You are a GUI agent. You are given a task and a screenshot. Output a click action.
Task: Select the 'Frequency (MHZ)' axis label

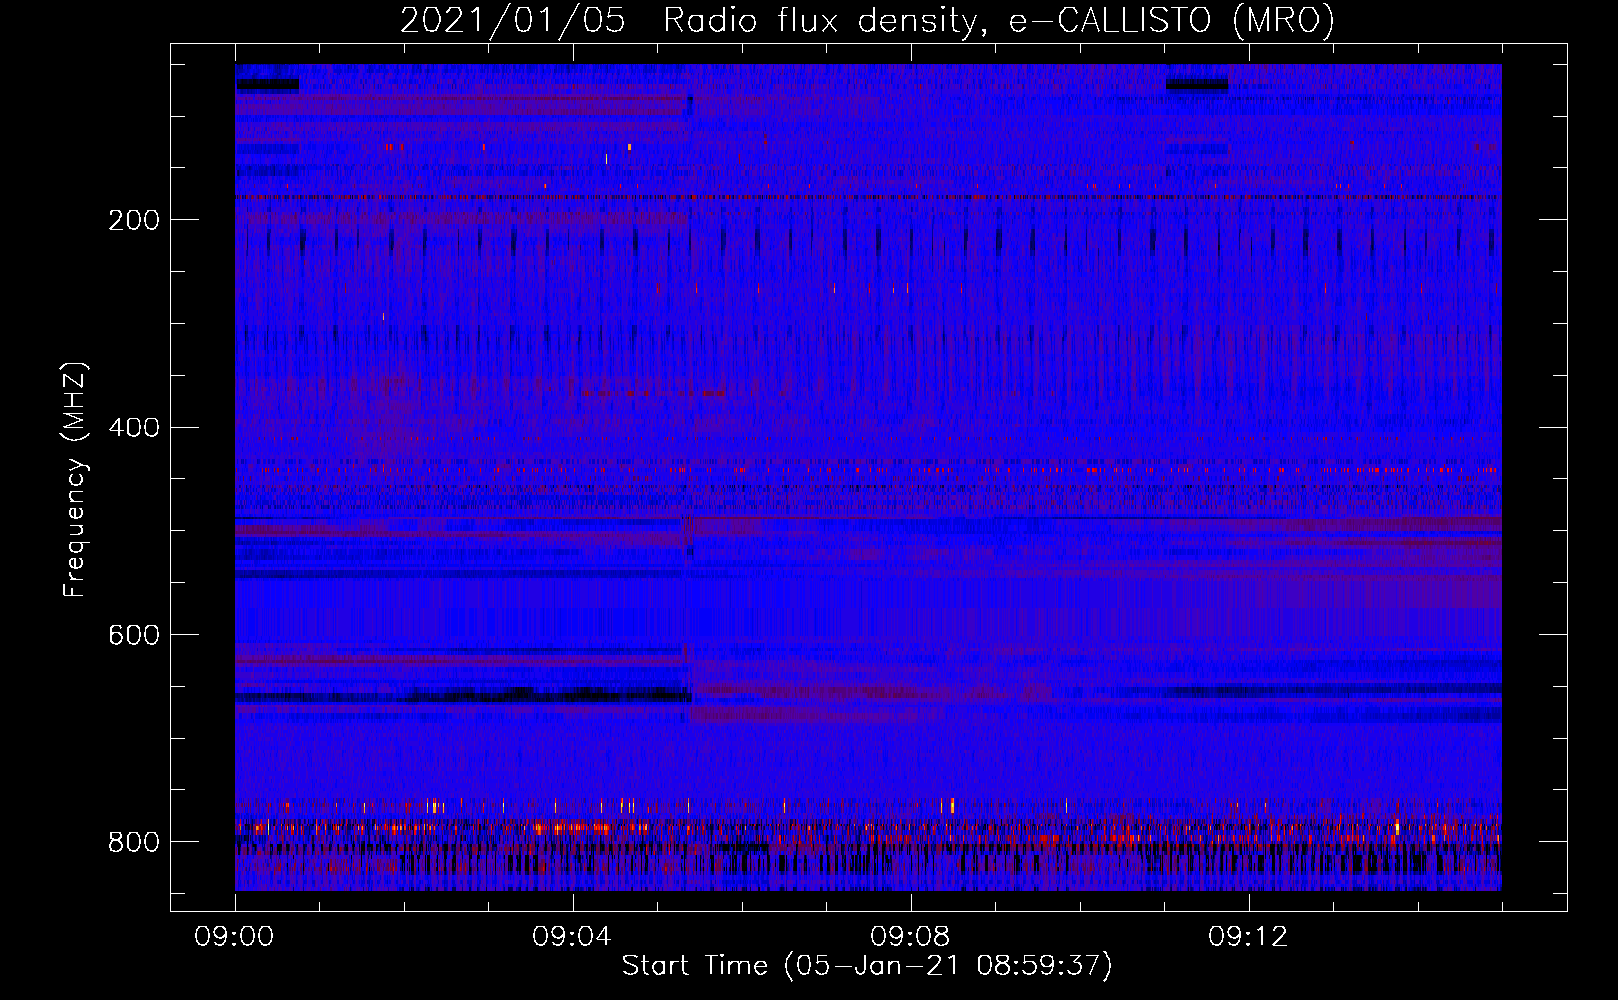(75, 479)
